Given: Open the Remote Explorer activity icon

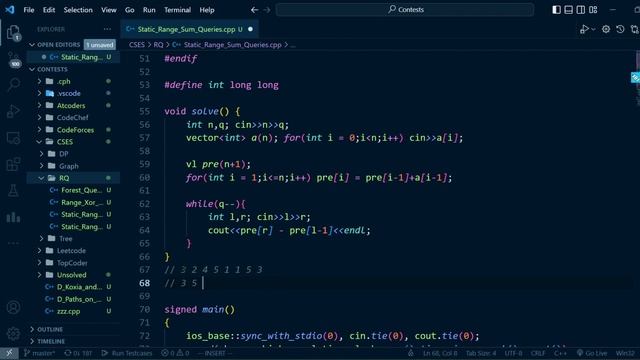Looking at the screenshot, I should point(13,138).
